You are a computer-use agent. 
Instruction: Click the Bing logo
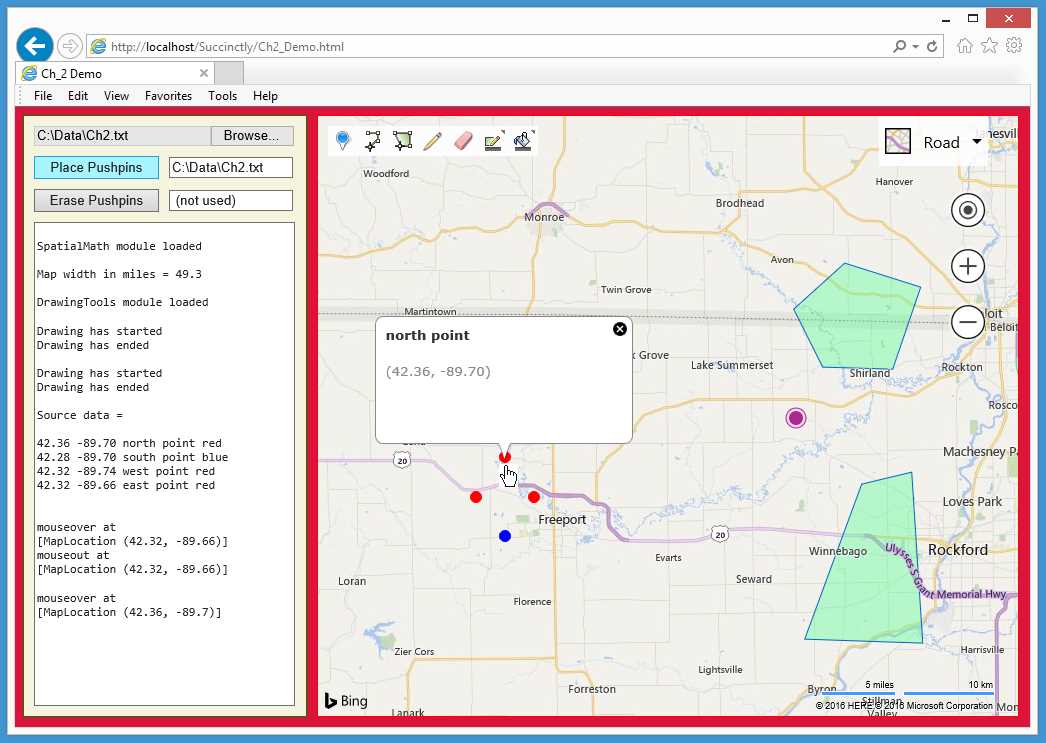[x=346, y=701]
